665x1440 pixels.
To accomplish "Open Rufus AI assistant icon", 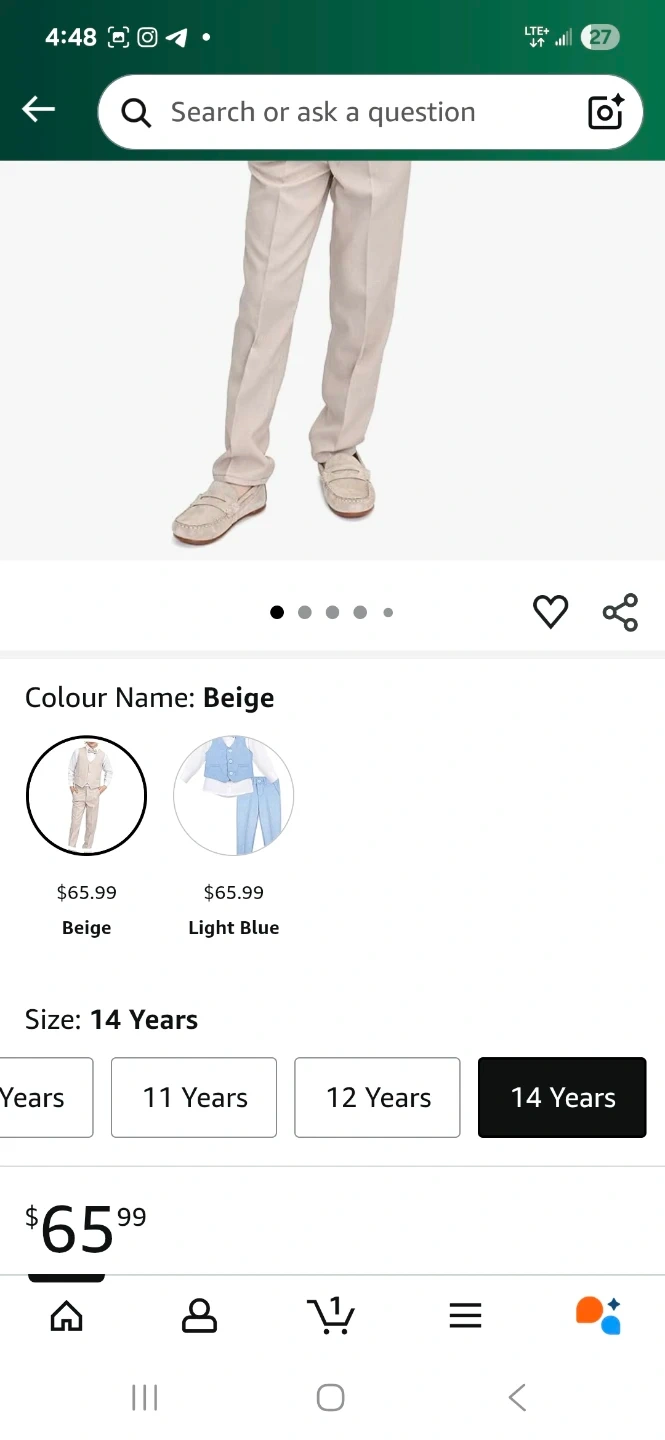I will [598, 1316].
